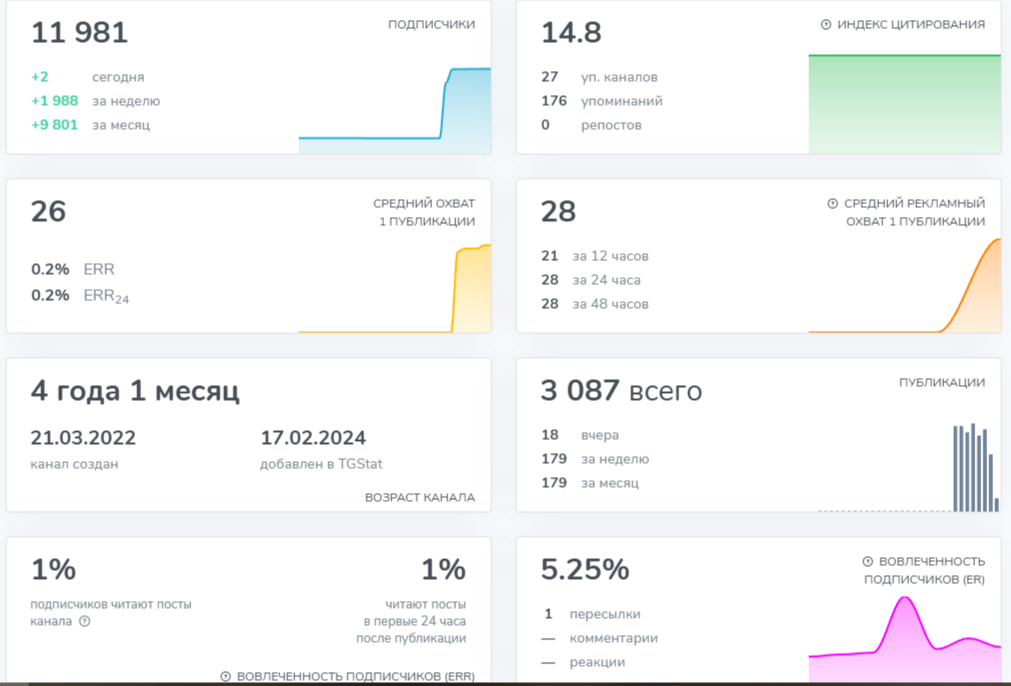This screenshot has height=686, width=1011.
Task: Click the '176 упоминаний' mentions row
Action: 602,101
